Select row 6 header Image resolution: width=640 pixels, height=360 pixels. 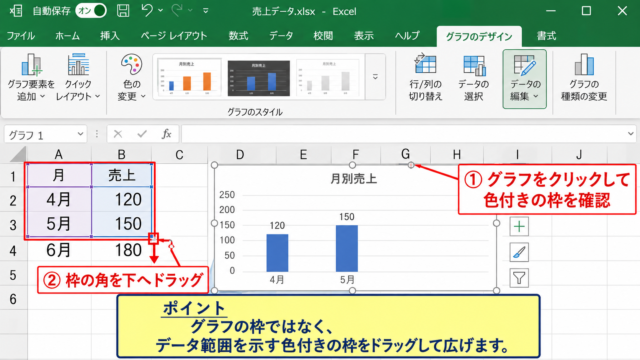pos(13,299)
